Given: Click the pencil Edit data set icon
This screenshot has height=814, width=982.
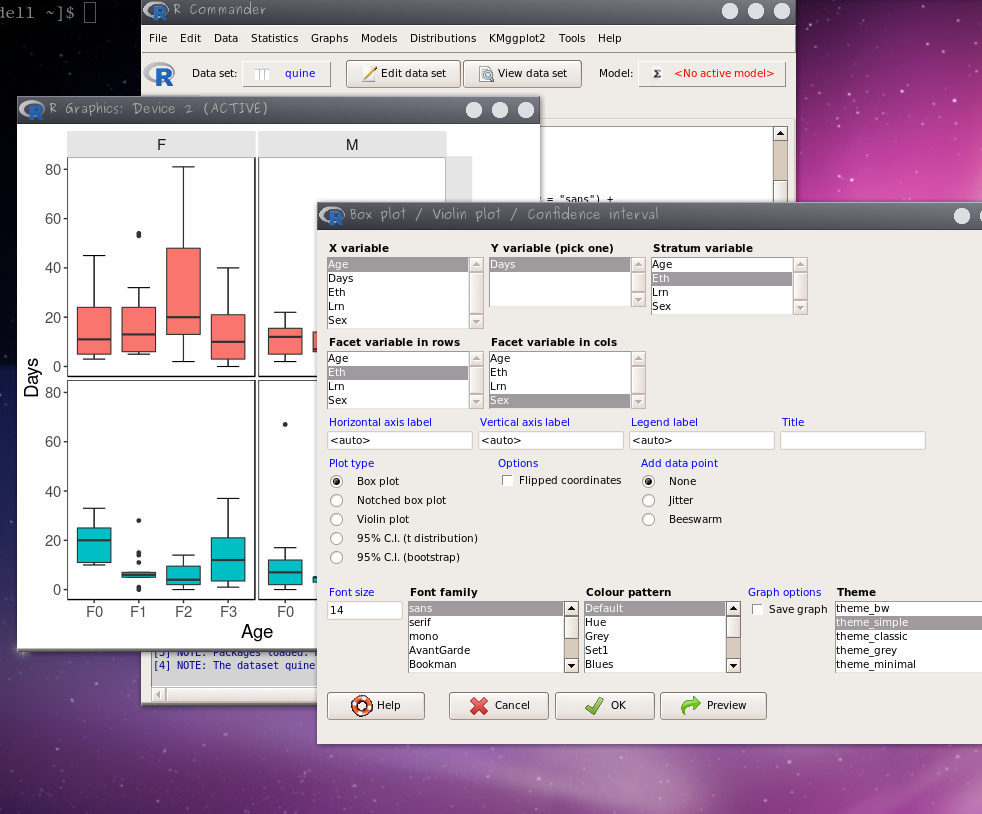Looking at the screenshot, I should 369,74.
